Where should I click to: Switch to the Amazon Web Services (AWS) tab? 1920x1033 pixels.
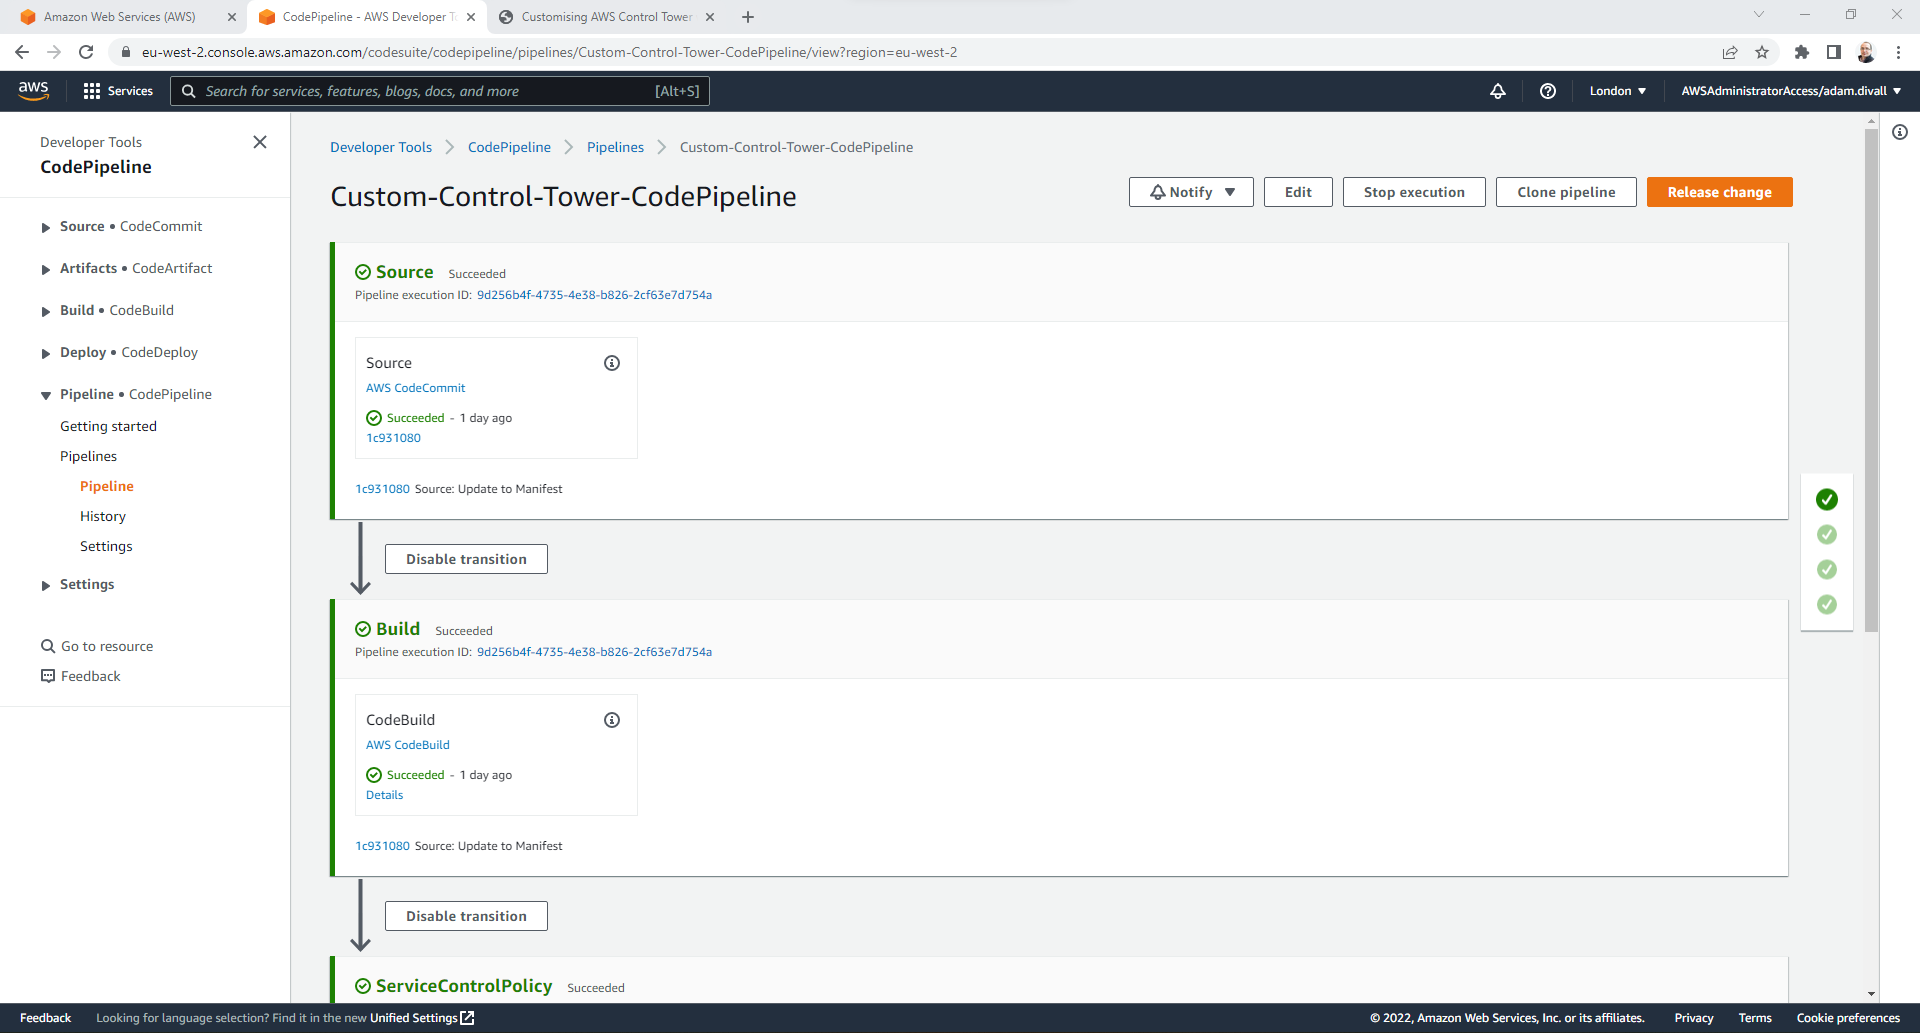point(120,17)
